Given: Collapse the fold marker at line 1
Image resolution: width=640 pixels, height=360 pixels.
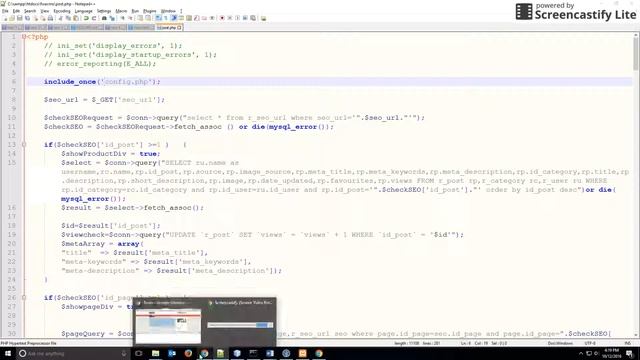Looking at the screenshot, I should 24,37.
